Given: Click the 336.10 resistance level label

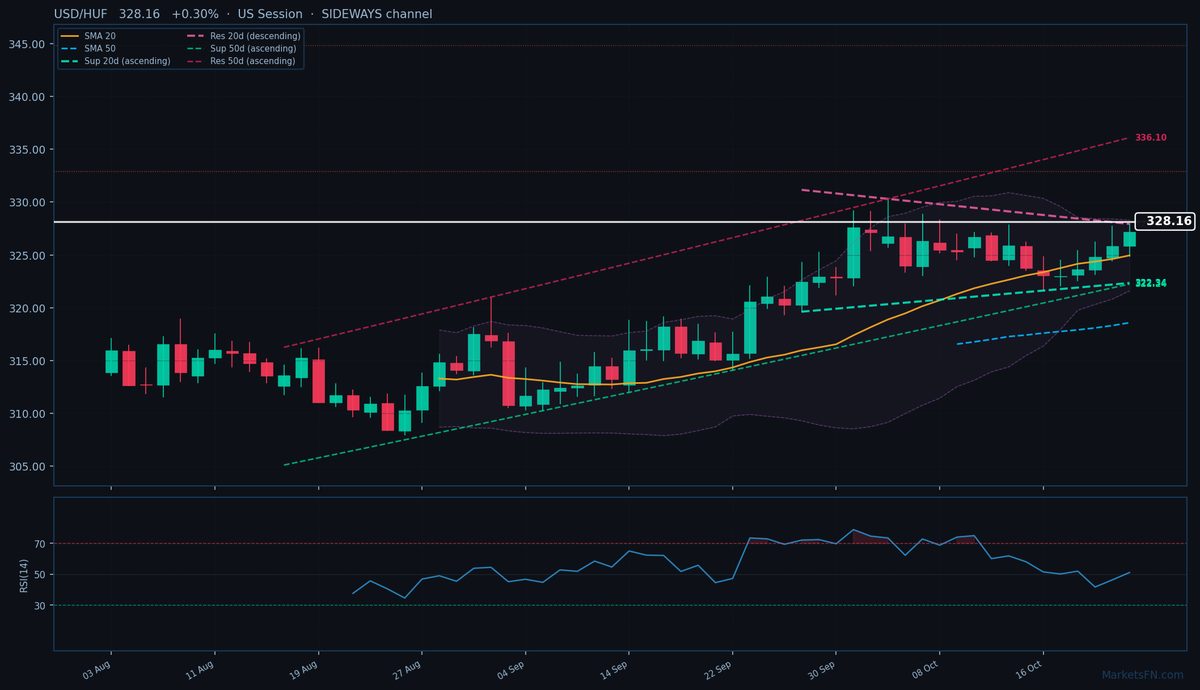Looking at the screenshot, I should click(1150, 137).
